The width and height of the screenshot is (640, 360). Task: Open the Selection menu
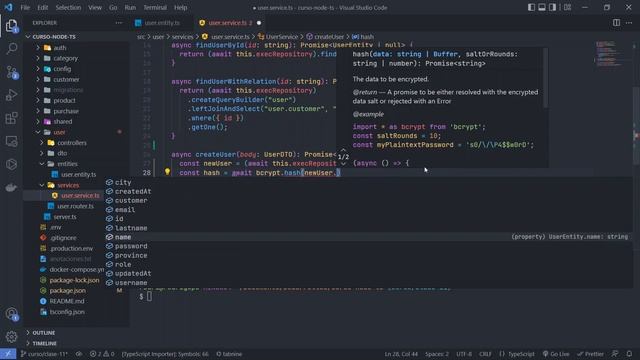tap(68, 7)
